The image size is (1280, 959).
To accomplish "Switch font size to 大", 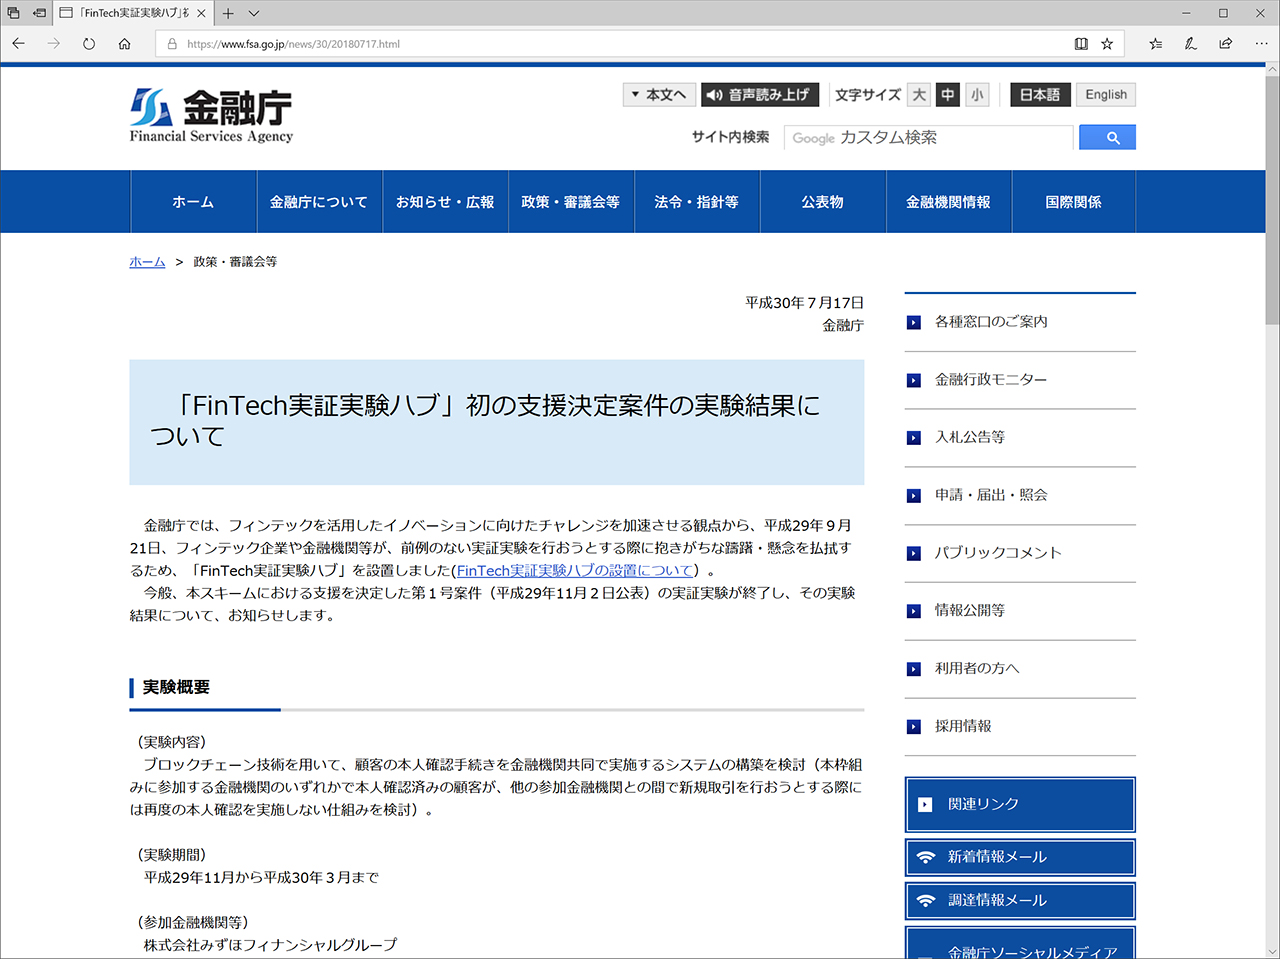I will [x=918, y=94].
